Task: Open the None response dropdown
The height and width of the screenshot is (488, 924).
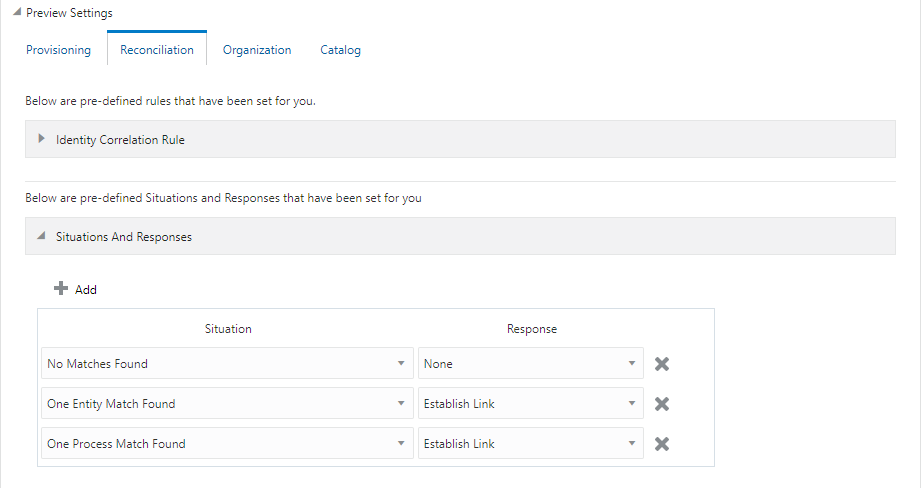Action: 632,364
